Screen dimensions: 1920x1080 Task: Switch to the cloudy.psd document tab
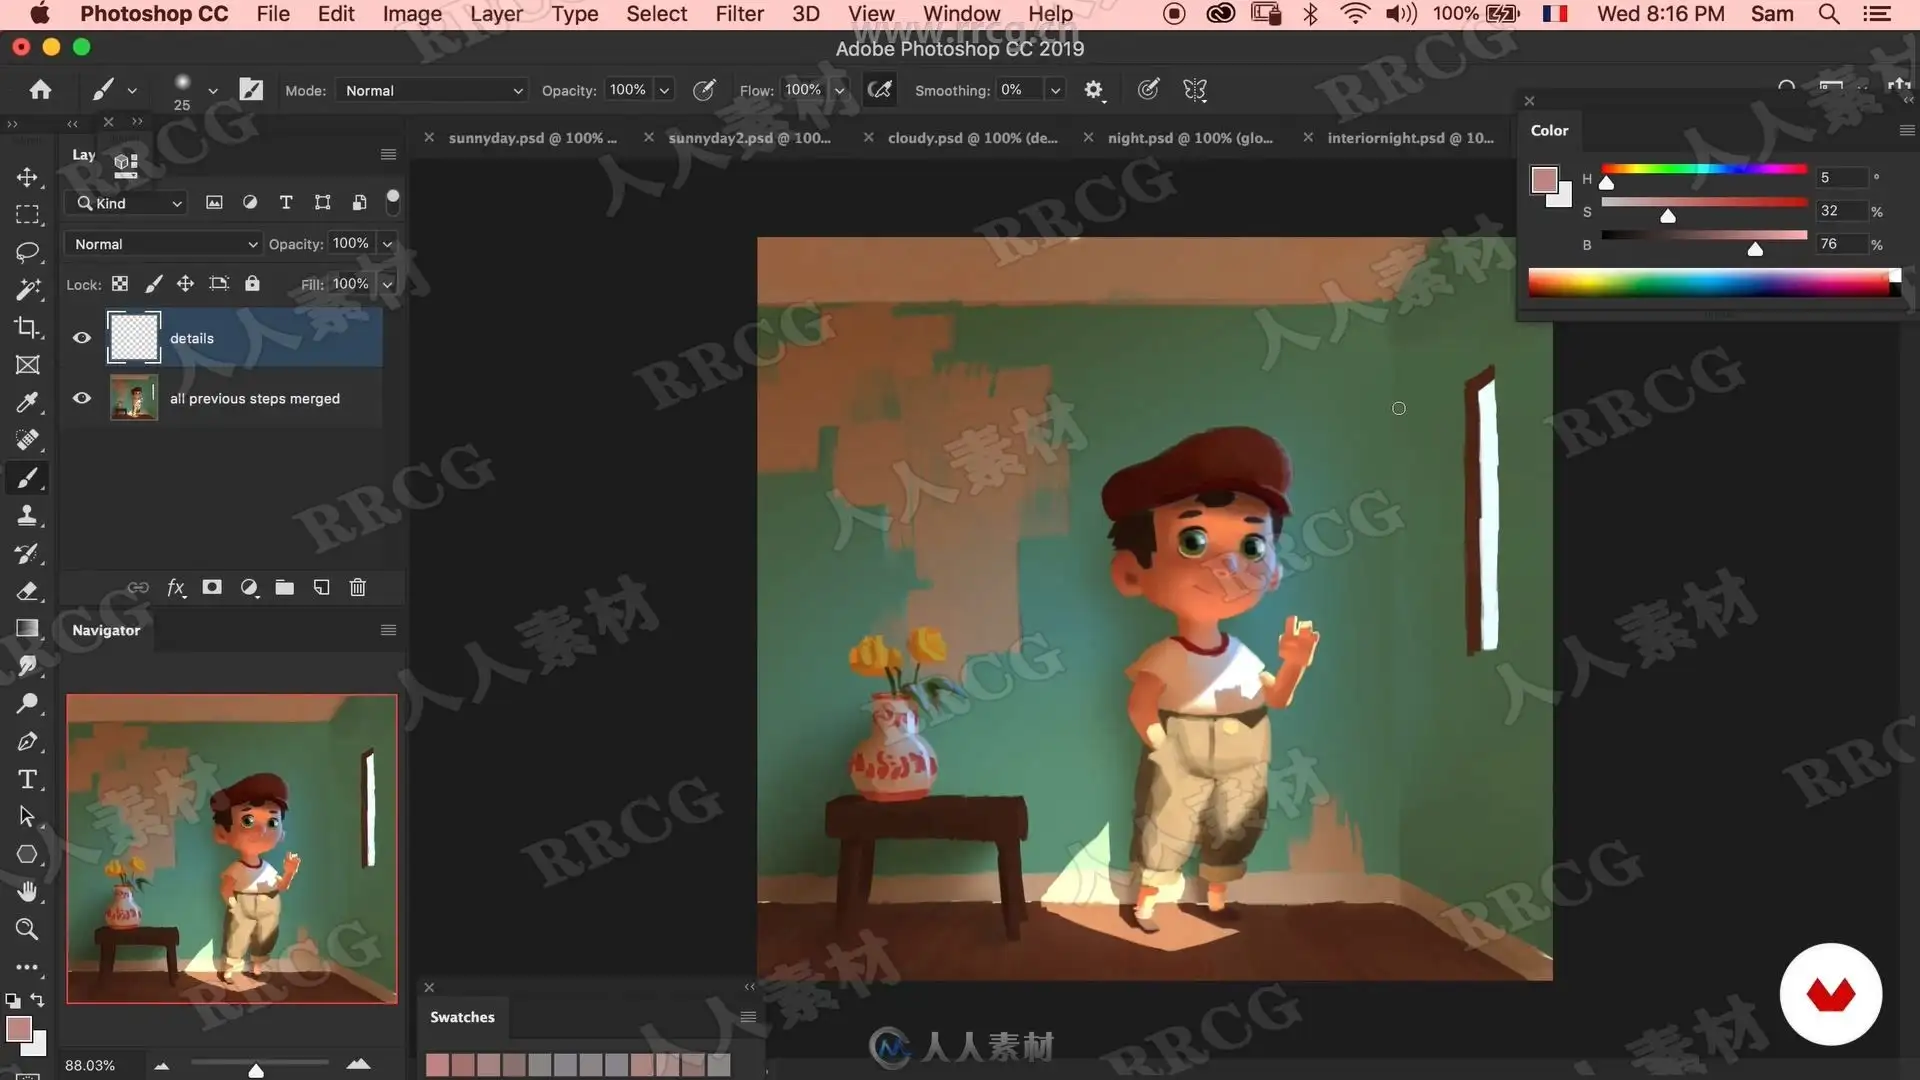pos(972,138)
